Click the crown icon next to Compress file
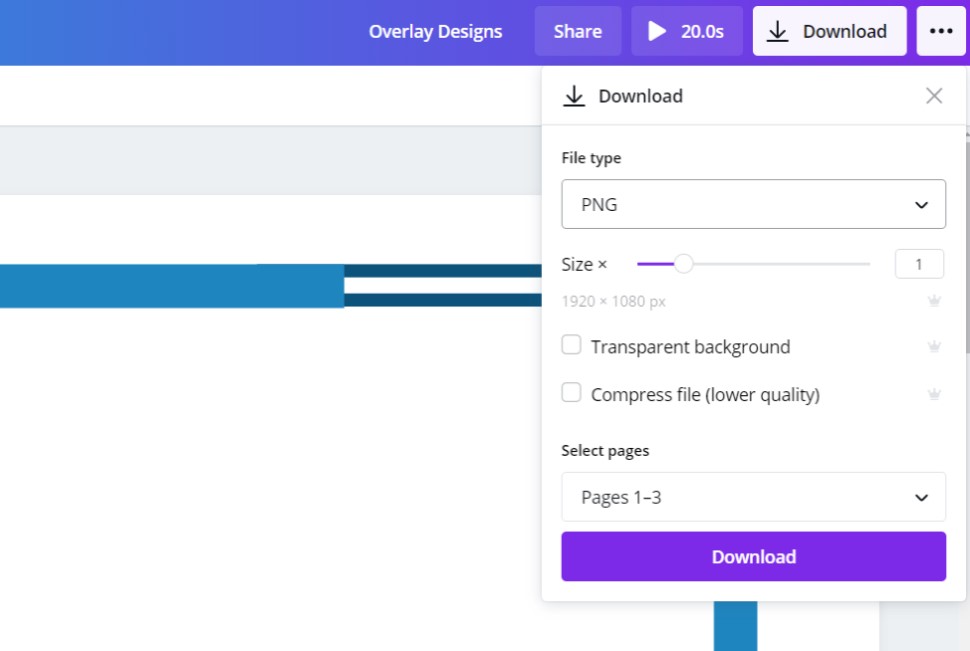 coord(934,395)
